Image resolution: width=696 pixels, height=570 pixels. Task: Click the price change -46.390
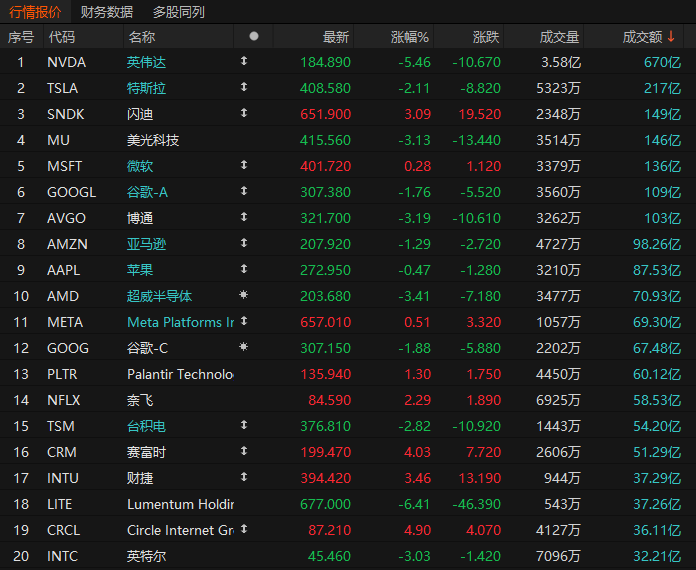pos(477,504)
